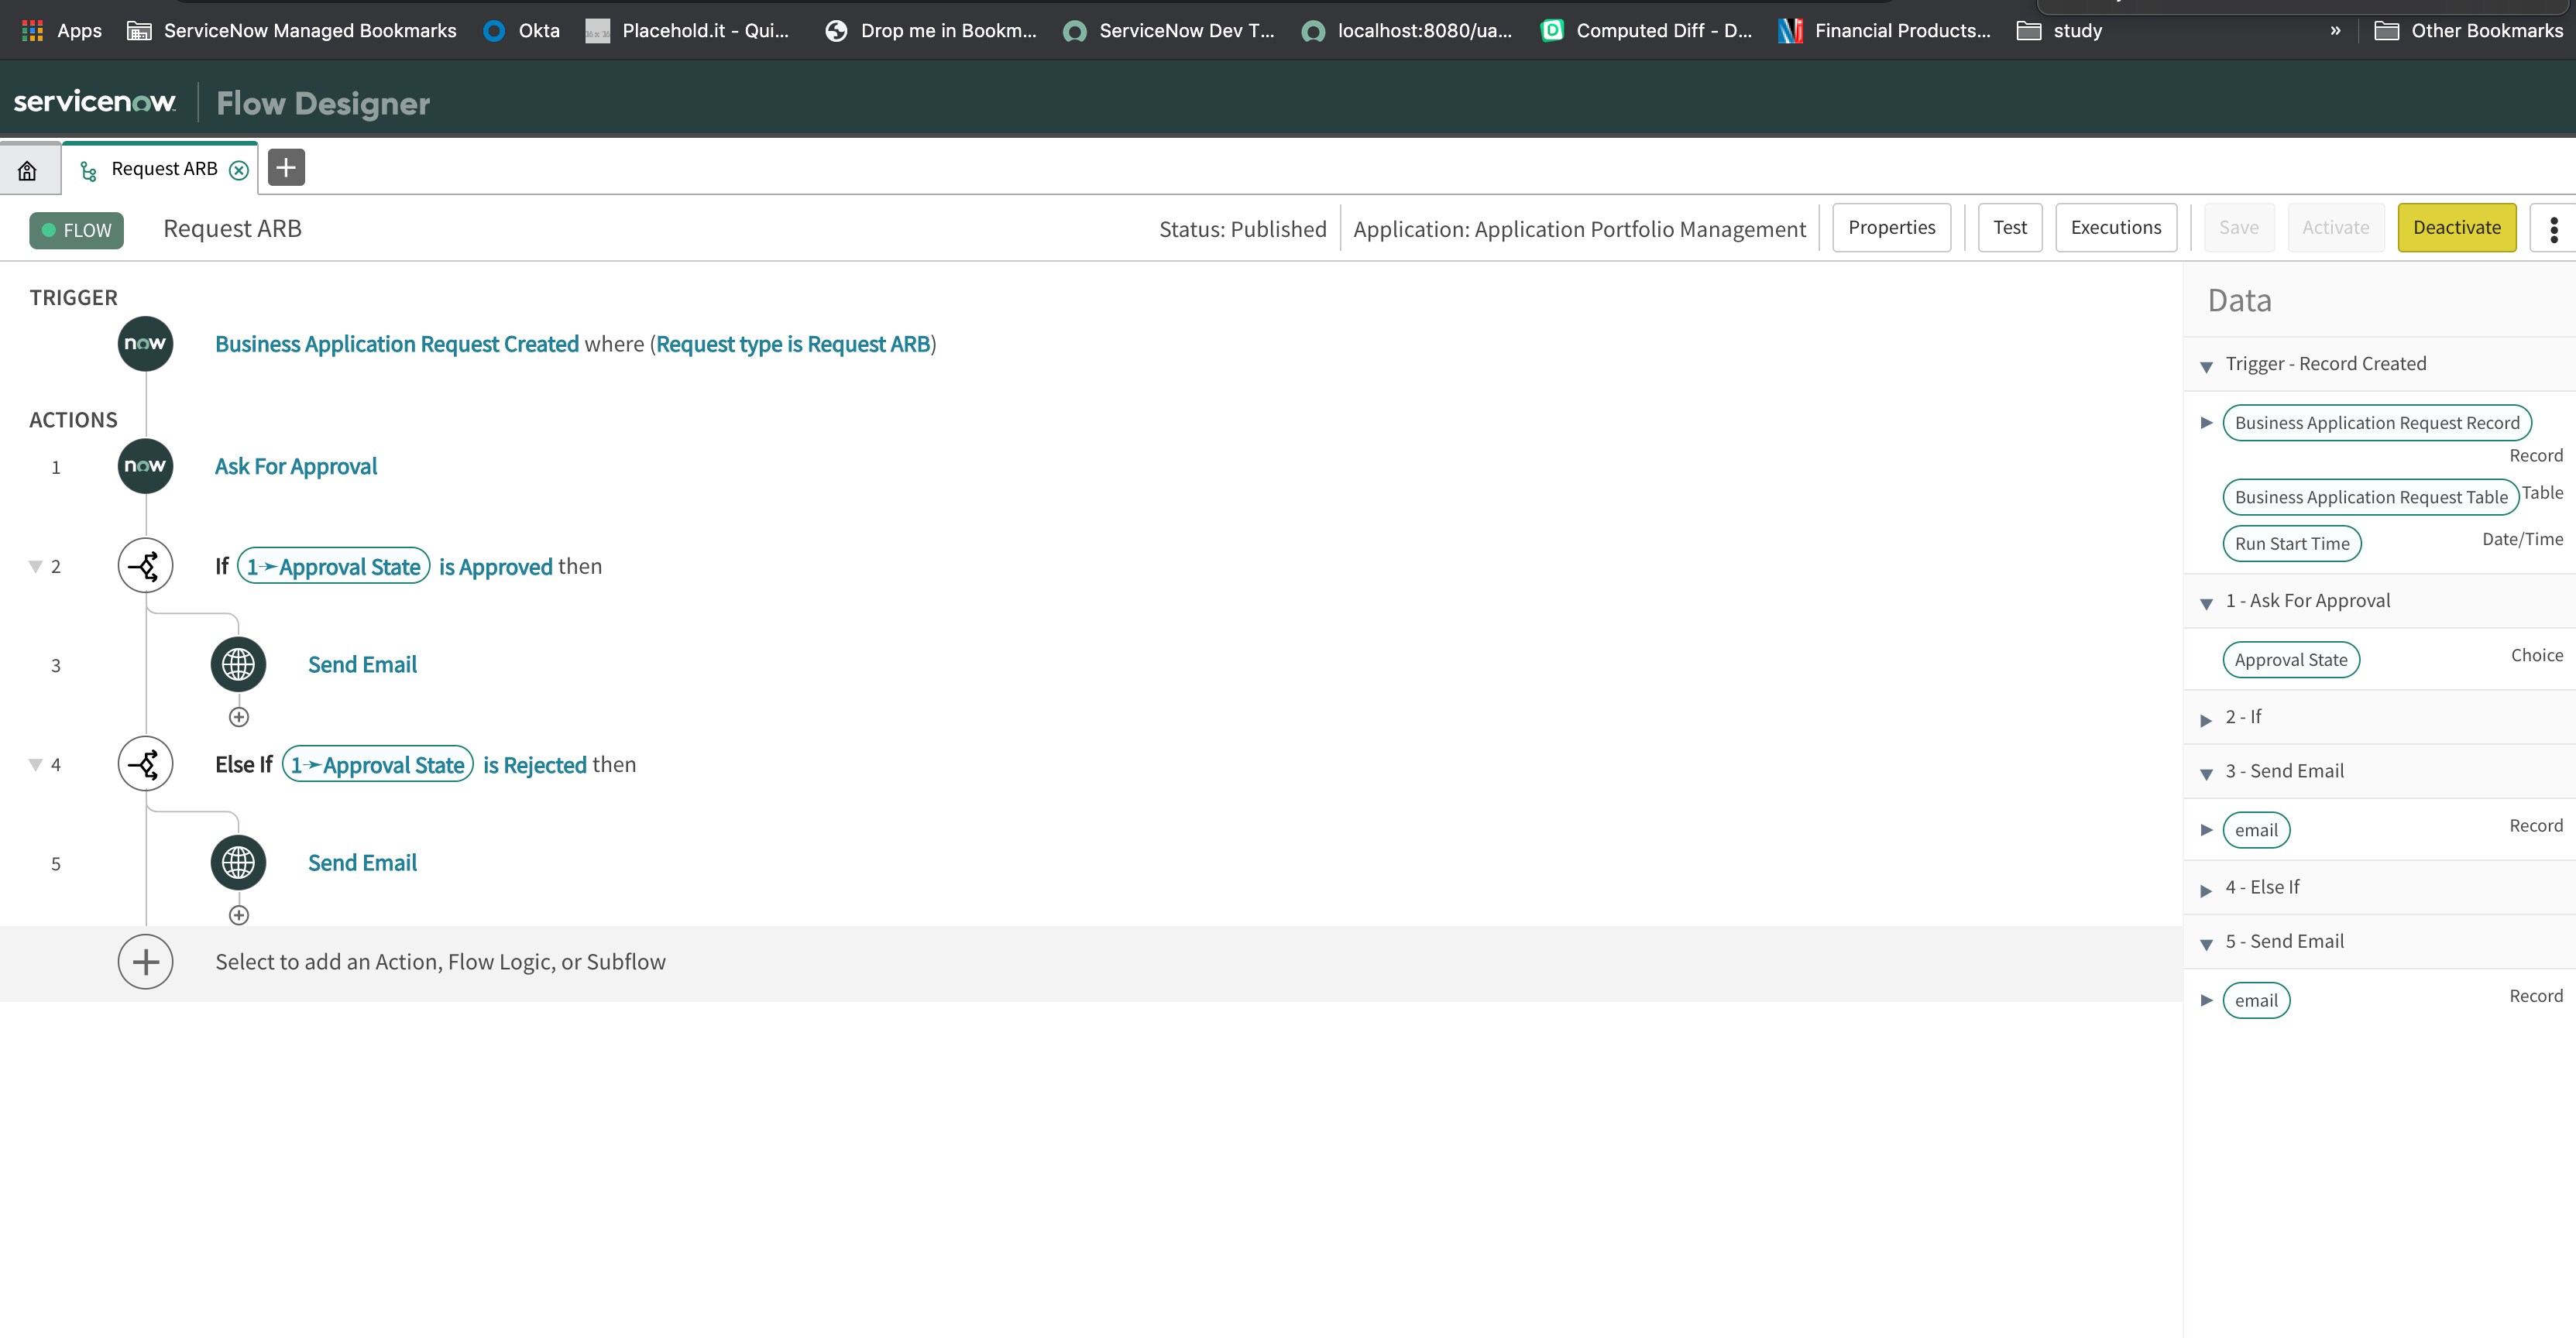Click Request type is Request ARB condition
The image size is (2576, 1338).
[x=793, y=344]
